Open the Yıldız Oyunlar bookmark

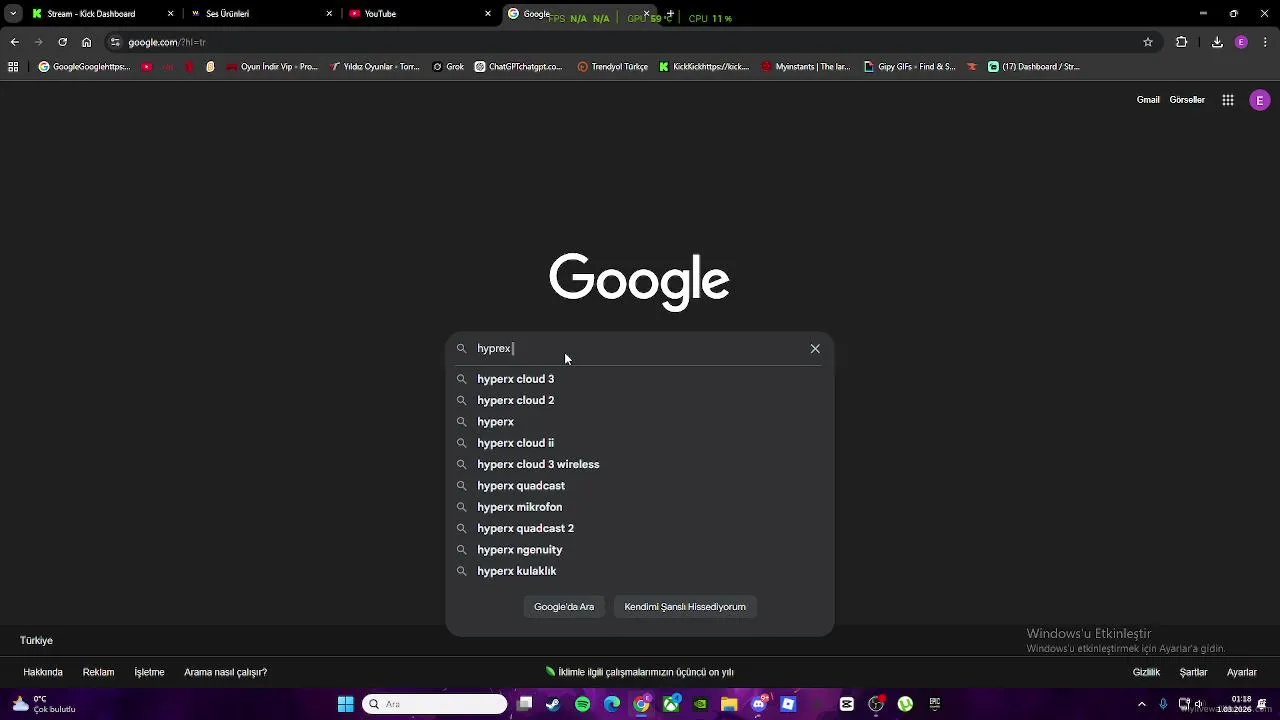[374, 67]
